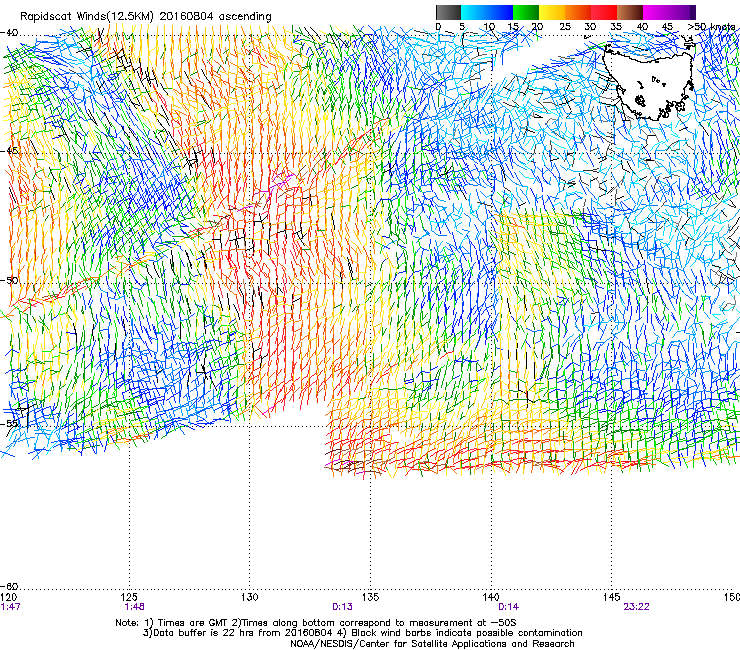Viewport: 740px width, 650px height.
Task: Select the gray 0-5 knots legend swatch
Action: [x=449, y=12]
